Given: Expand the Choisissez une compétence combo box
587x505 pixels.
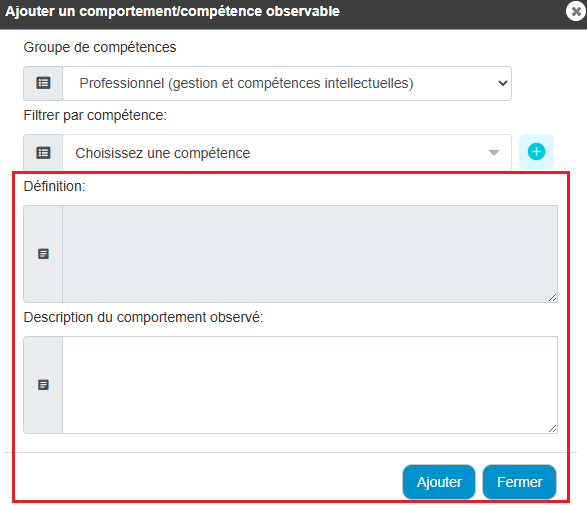Looking at the screenshot, I should pyautogui.click(x=287, y=153).
